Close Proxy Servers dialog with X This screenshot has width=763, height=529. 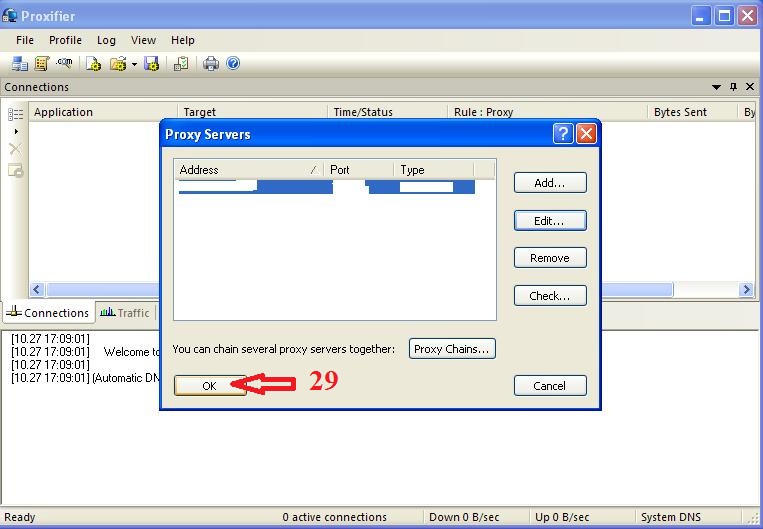point(586,133)
